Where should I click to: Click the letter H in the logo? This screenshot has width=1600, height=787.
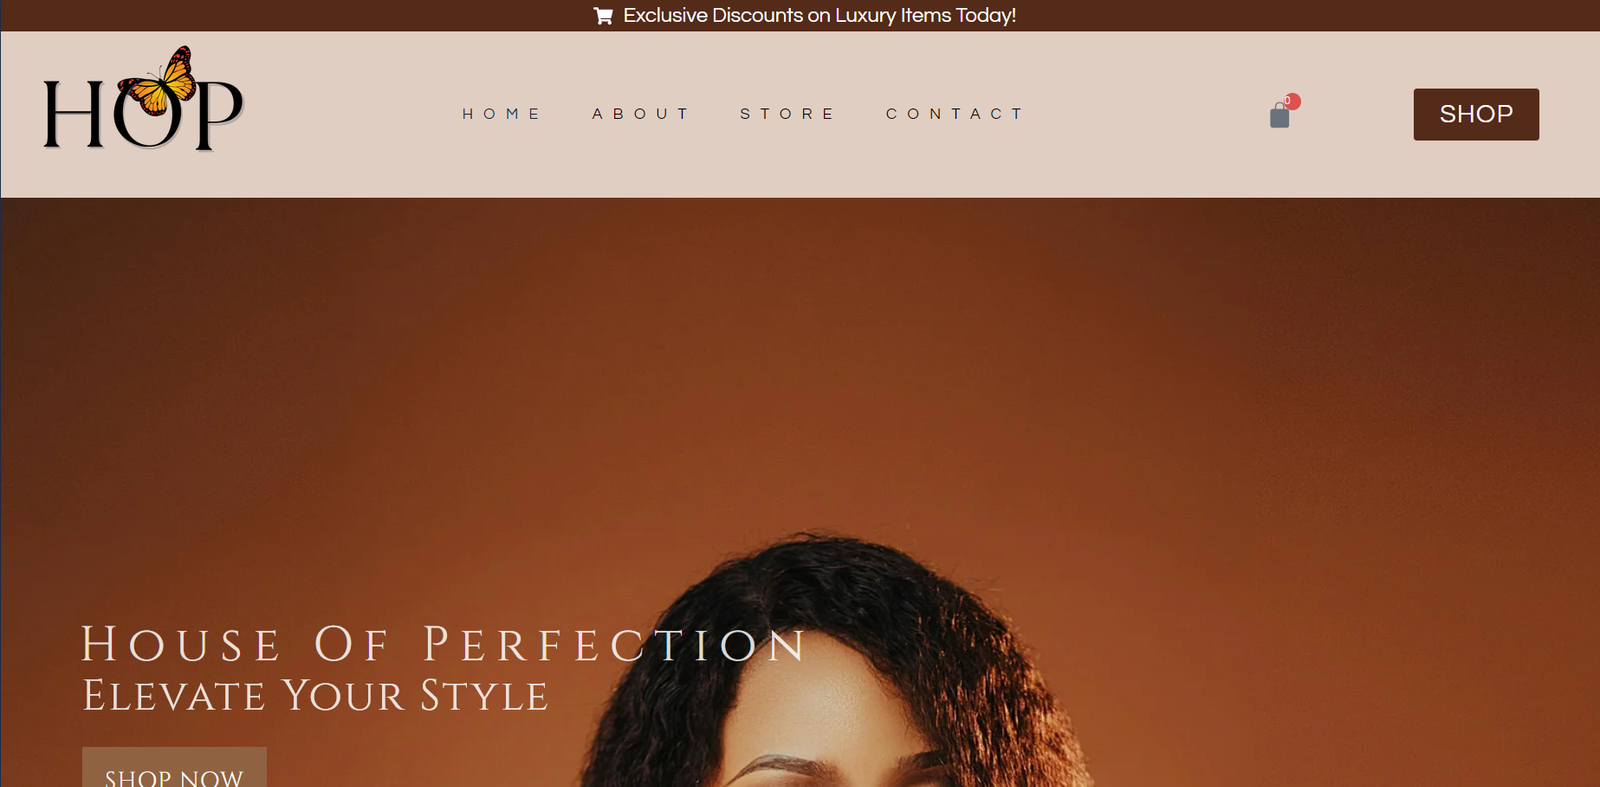[x=74, y=114]
